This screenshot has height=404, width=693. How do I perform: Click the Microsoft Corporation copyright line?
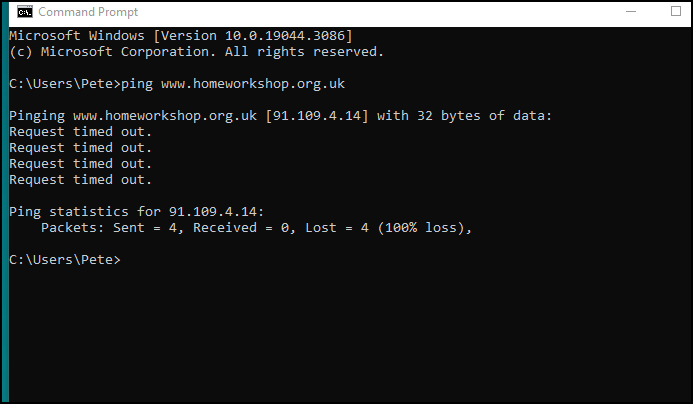tap(196, 52)
